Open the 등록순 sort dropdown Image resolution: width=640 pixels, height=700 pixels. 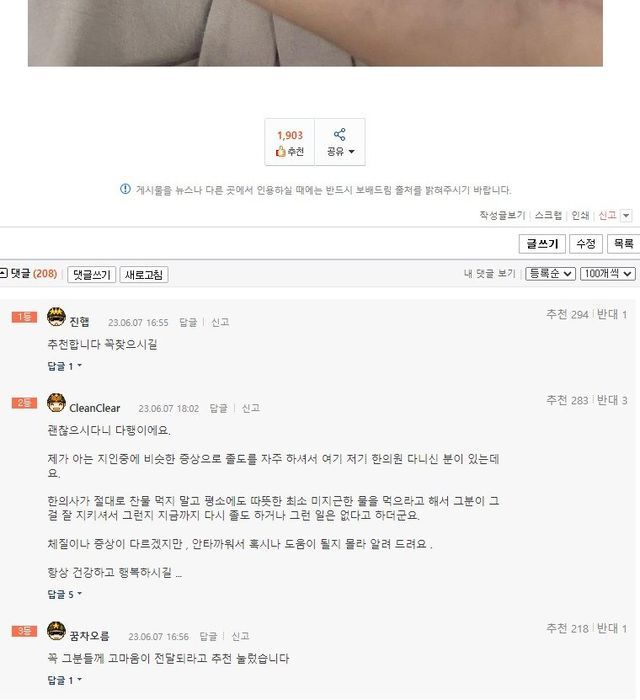(x=550, y=274)
